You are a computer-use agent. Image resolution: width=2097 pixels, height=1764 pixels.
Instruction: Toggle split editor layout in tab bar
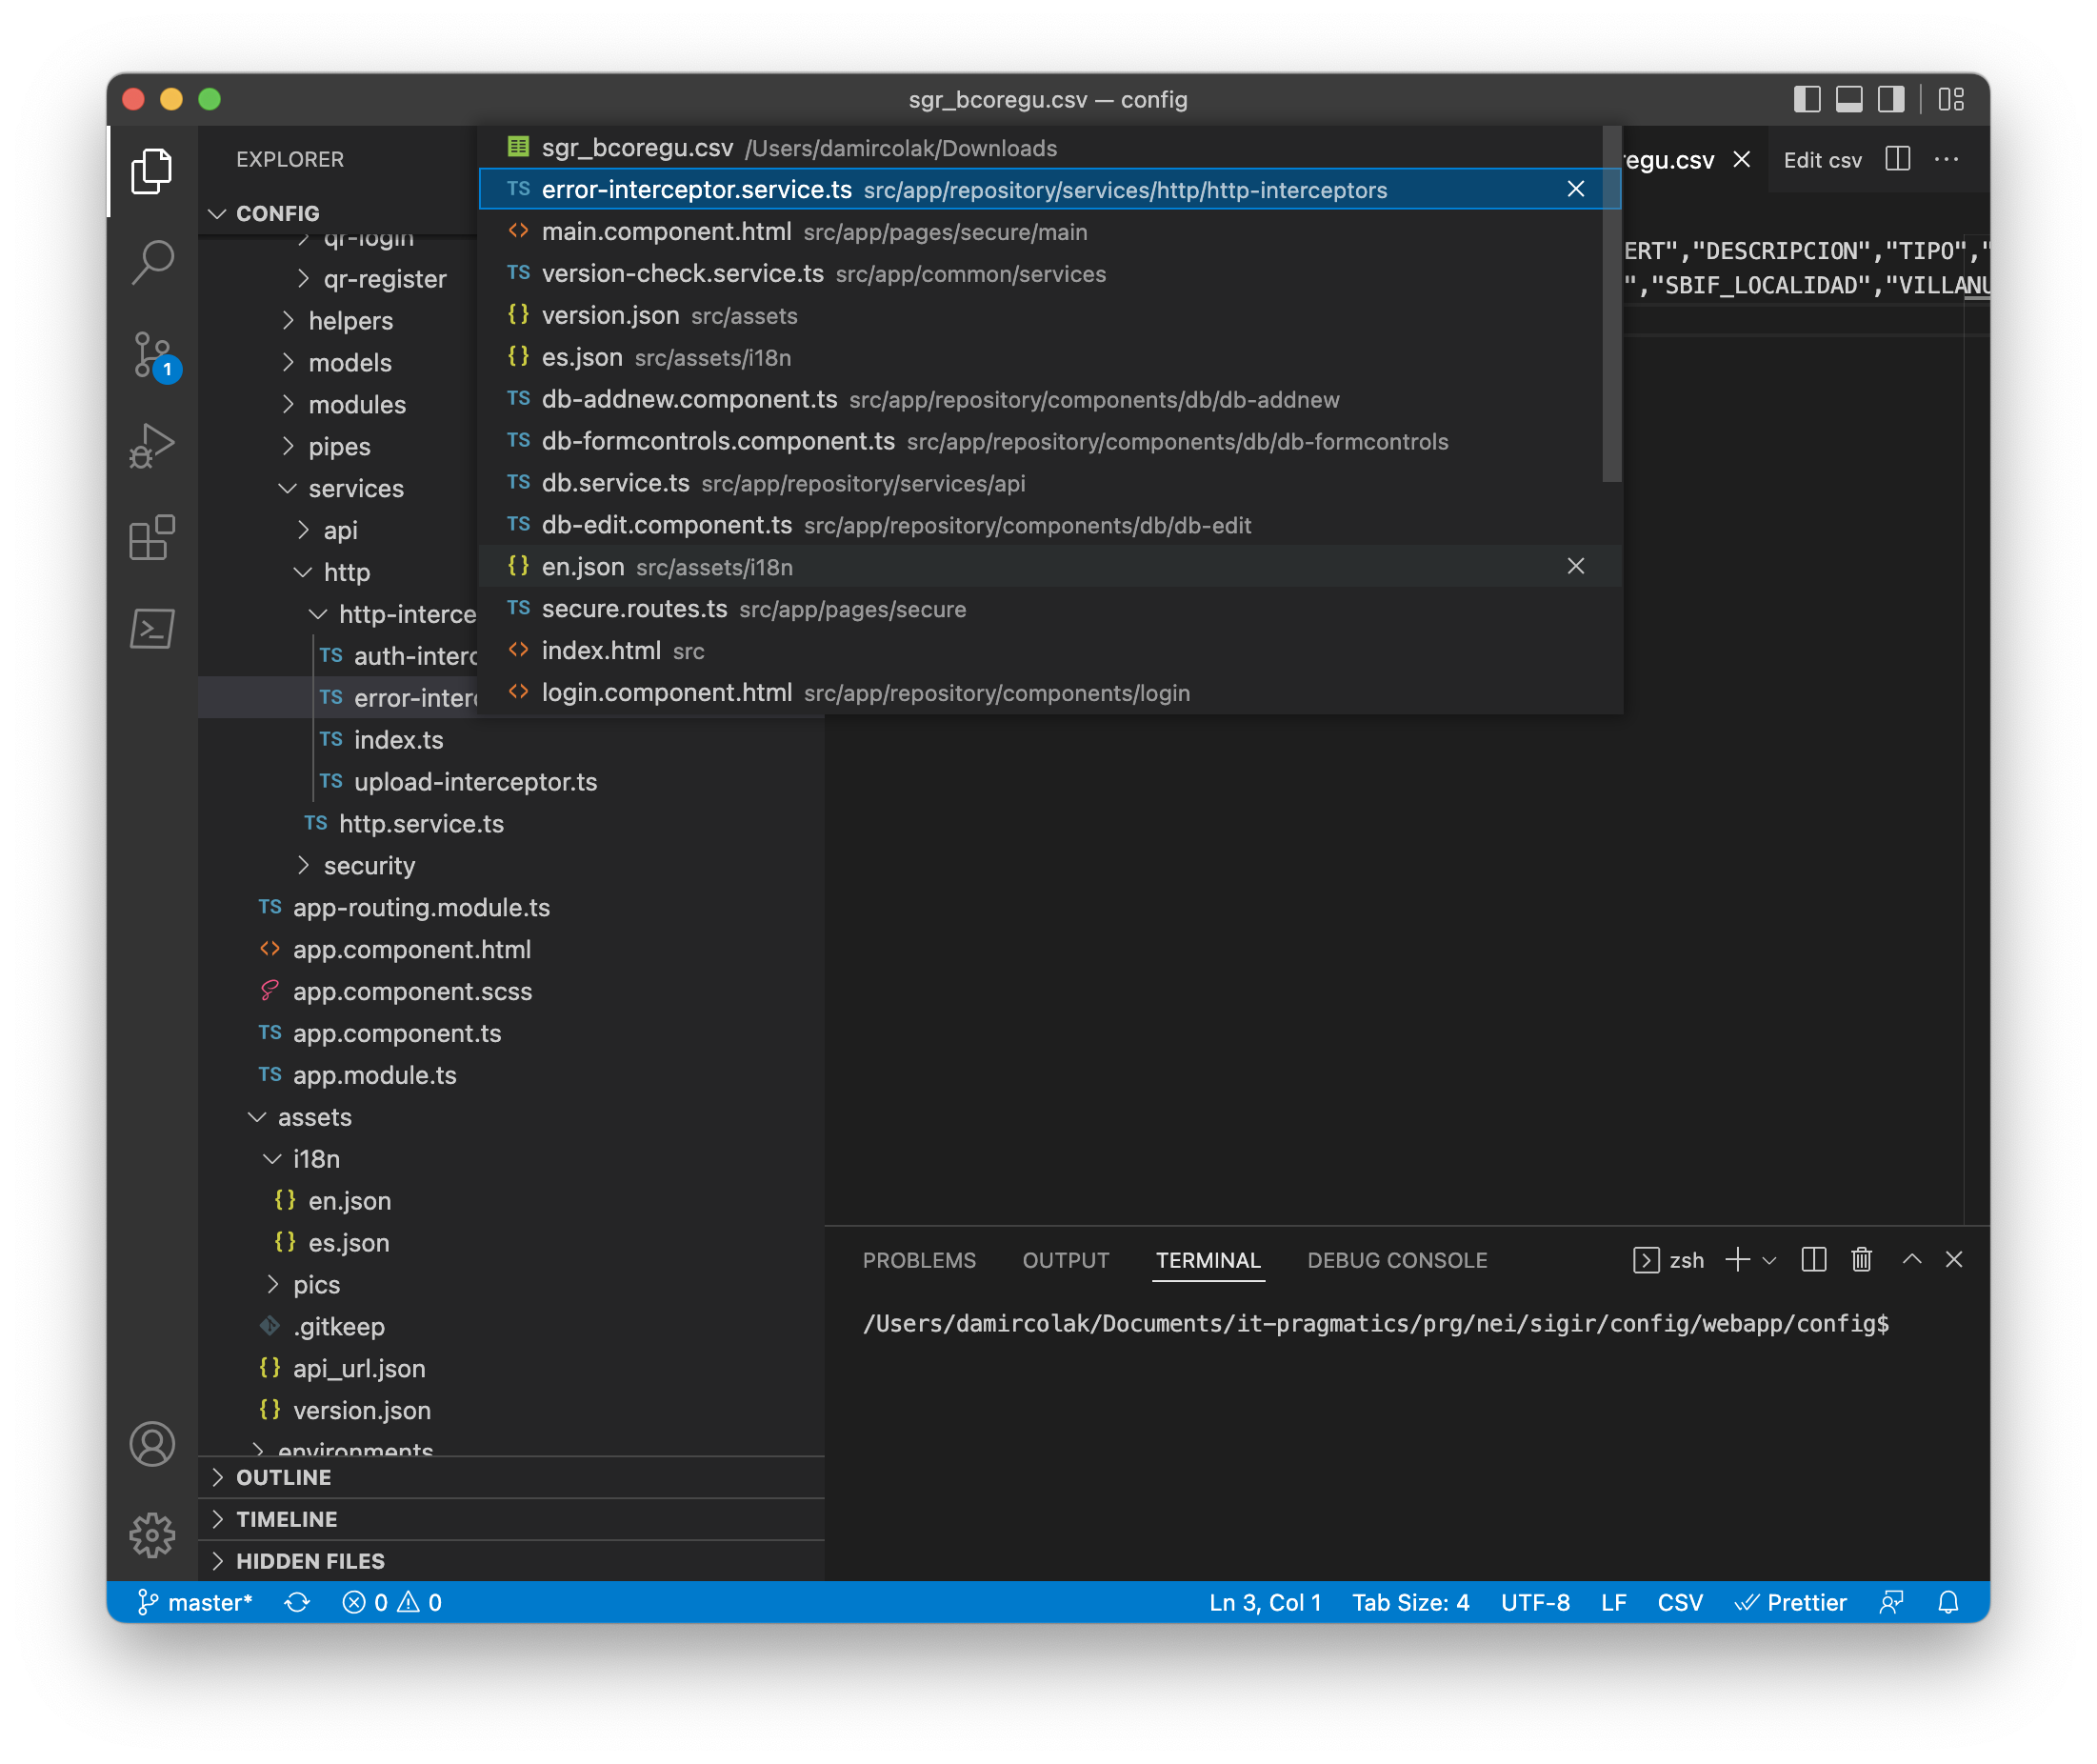1898,159
